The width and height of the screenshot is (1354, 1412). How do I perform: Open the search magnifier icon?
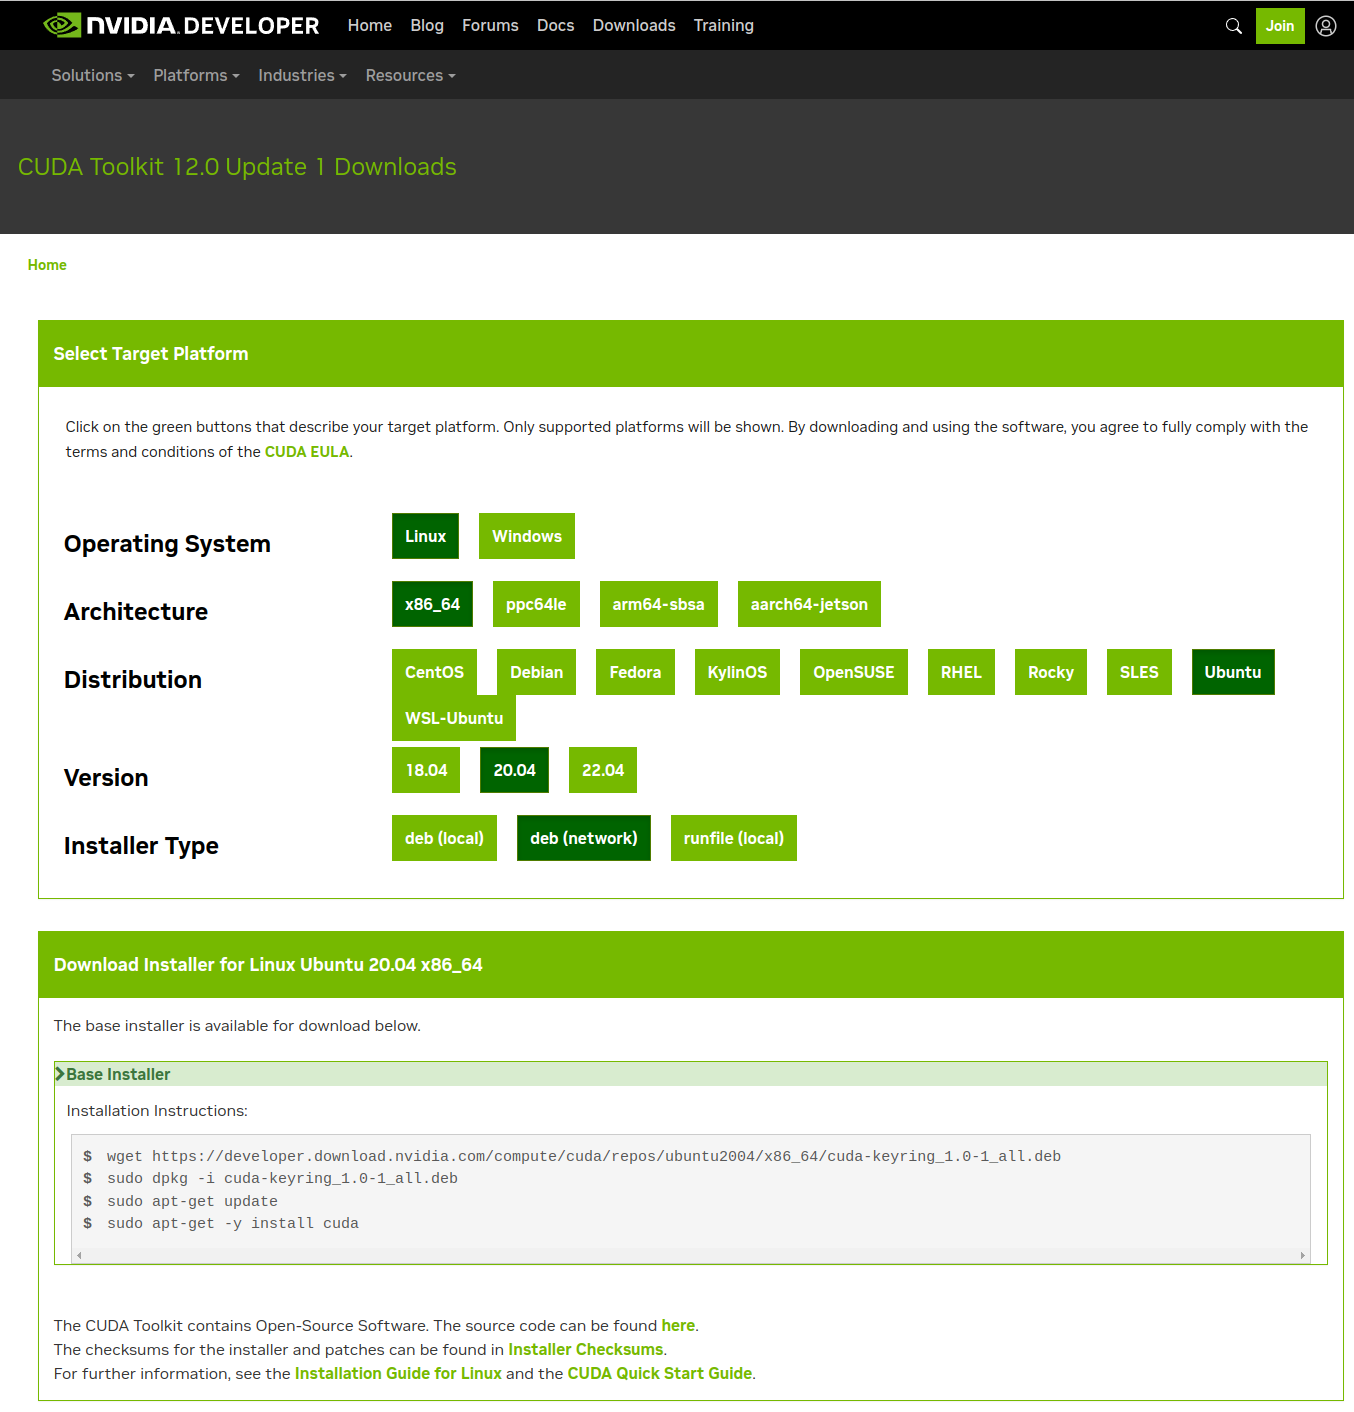point(1234,26)
